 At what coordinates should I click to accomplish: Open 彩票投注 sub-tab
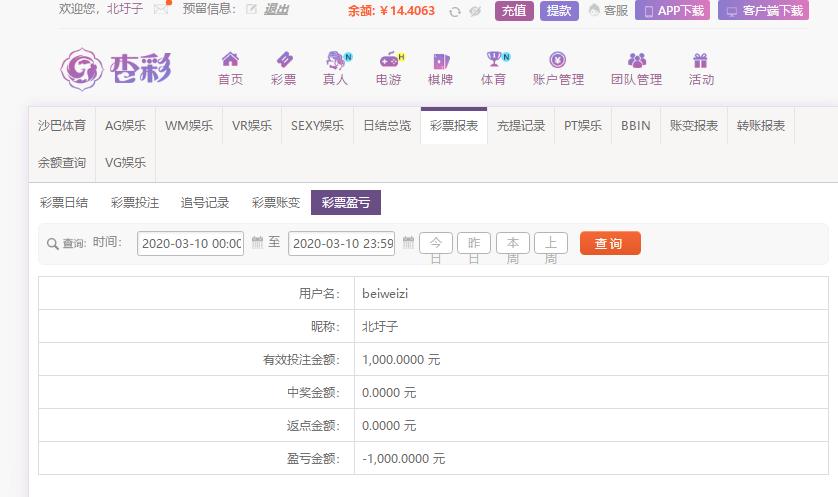coord(135,203)
